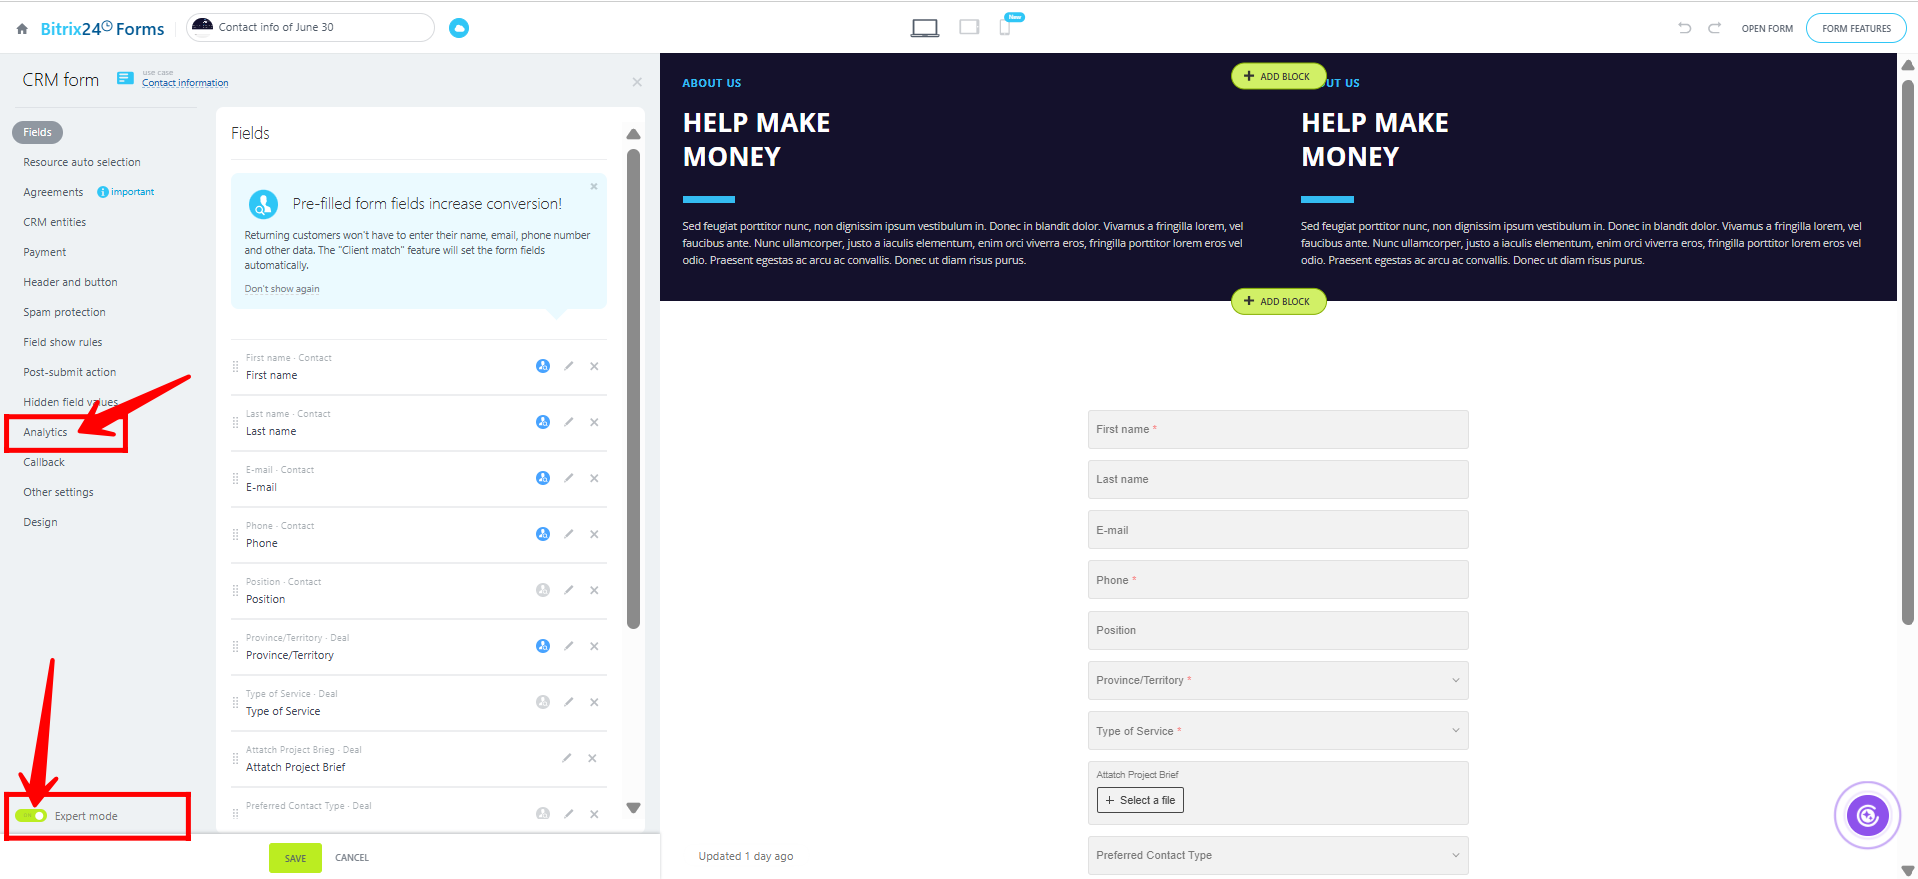This screenshot has height=879, width=1918.
Task: Edit the Province/Territory field
Action: click(x=568, y=646)
